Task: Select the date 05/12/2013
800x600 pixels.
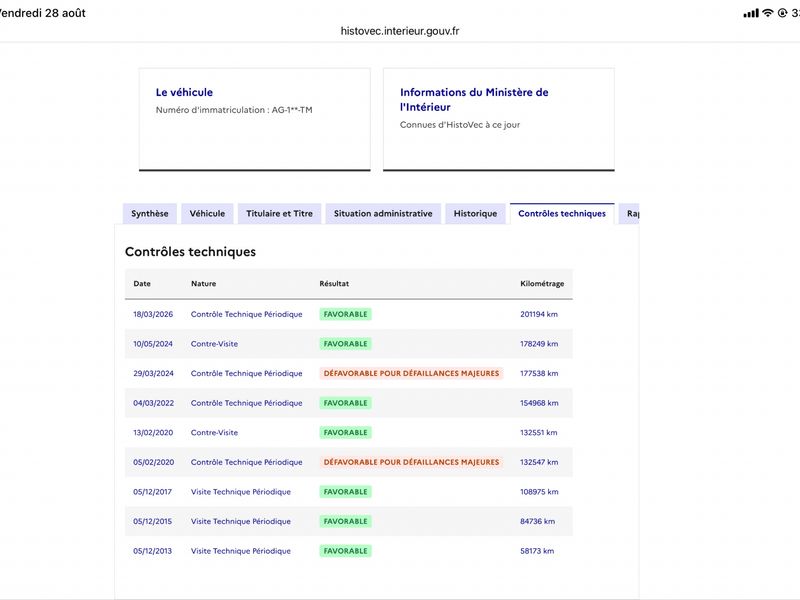Action: pyautogui.click(x=153, y=551)
